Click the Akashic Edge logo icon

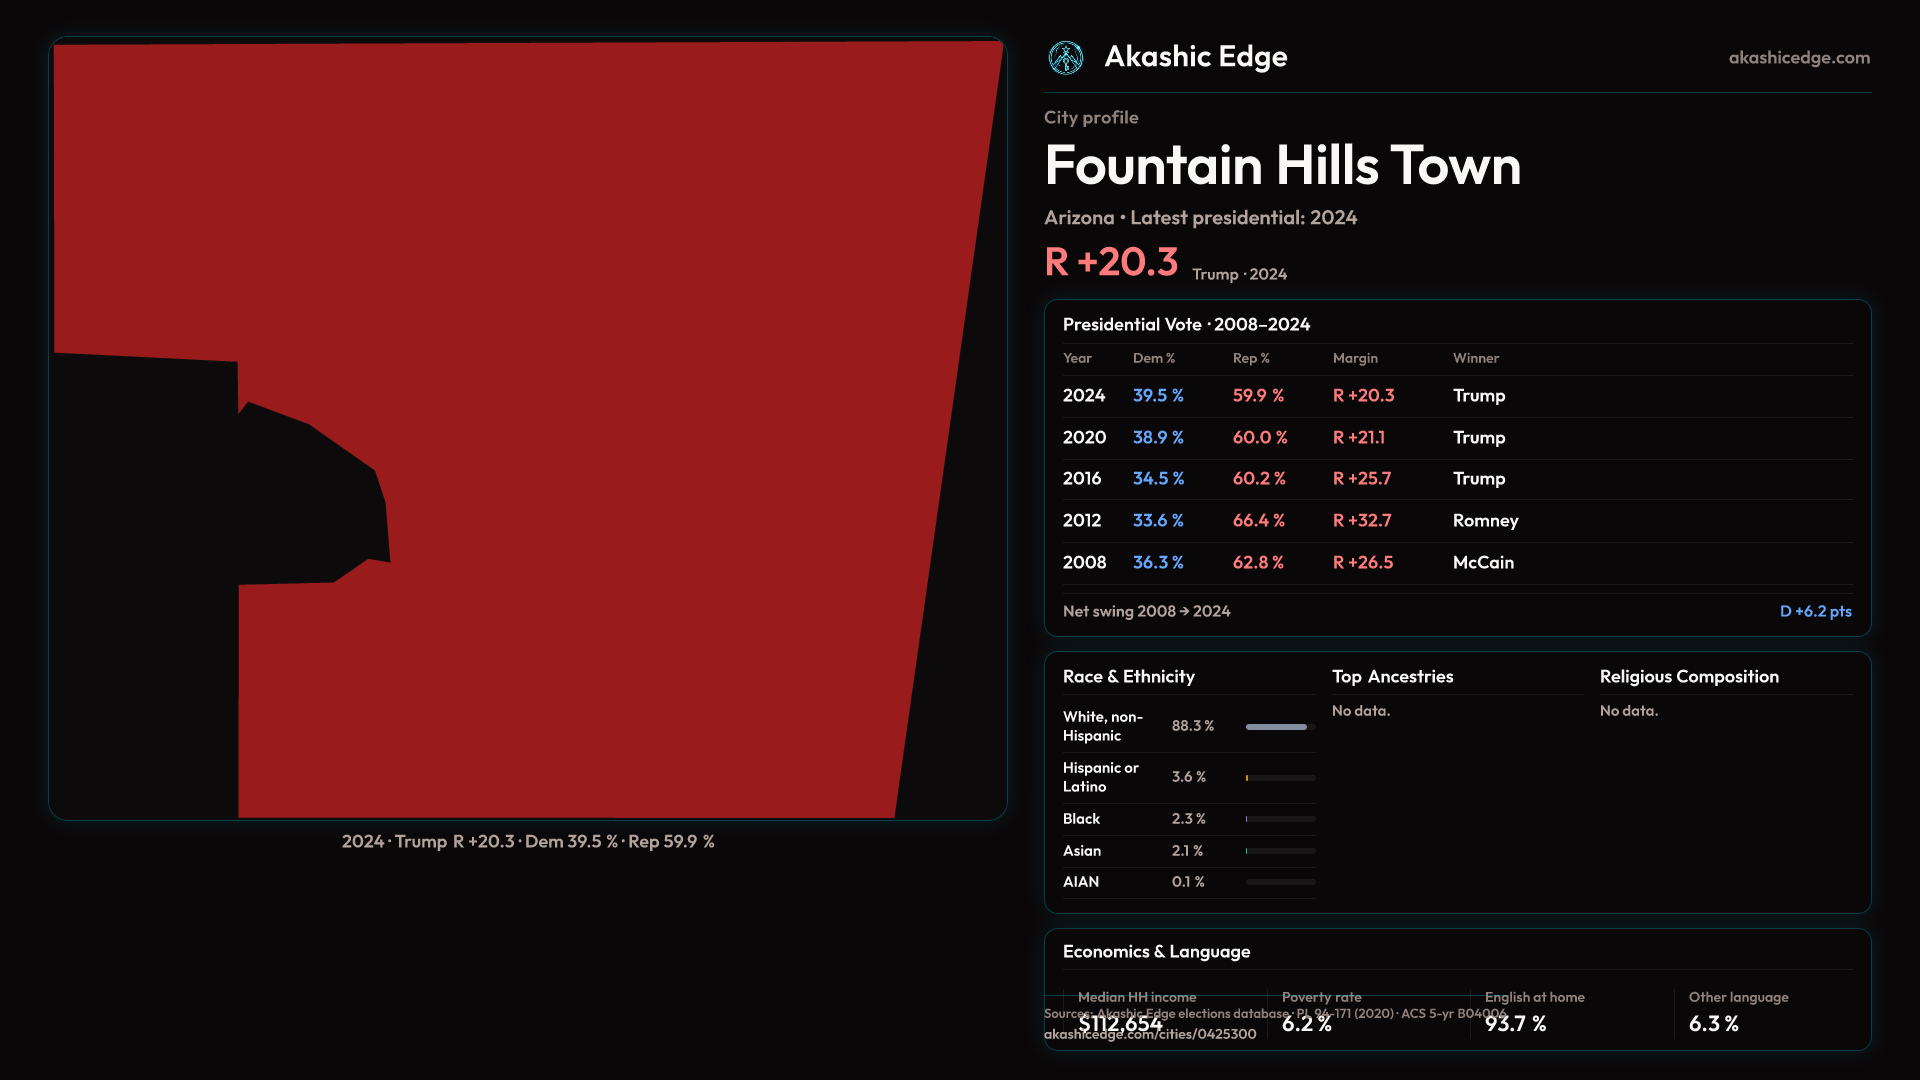tap(1065, 58)
